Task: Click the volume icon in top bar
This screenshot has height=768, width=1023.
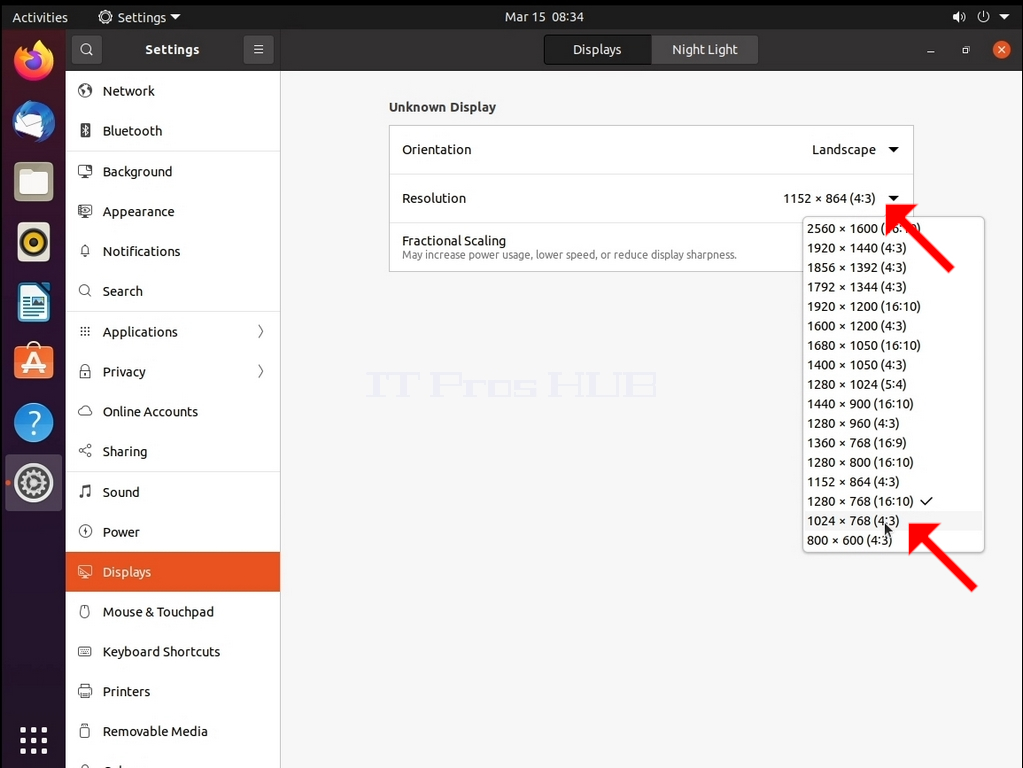Action: pos(958,17)
